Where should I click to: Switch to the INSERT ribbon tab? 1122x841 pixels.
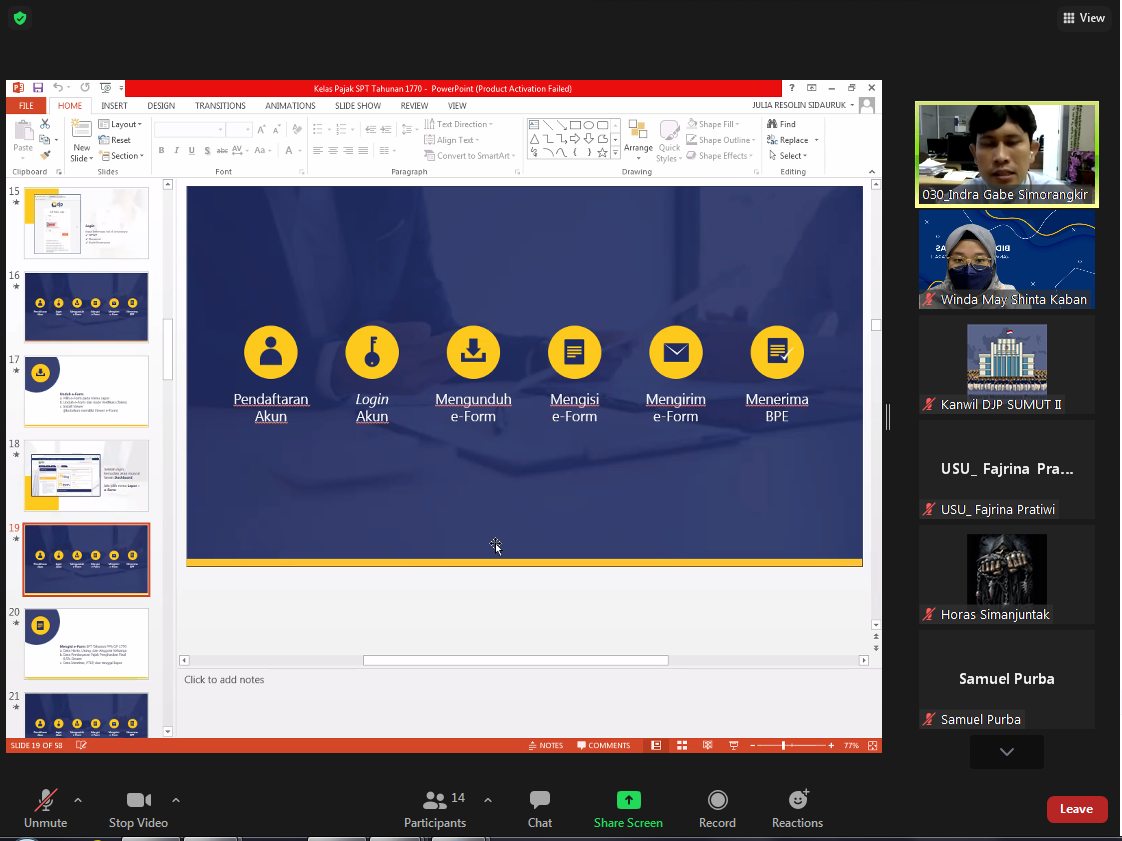[114, 106]
